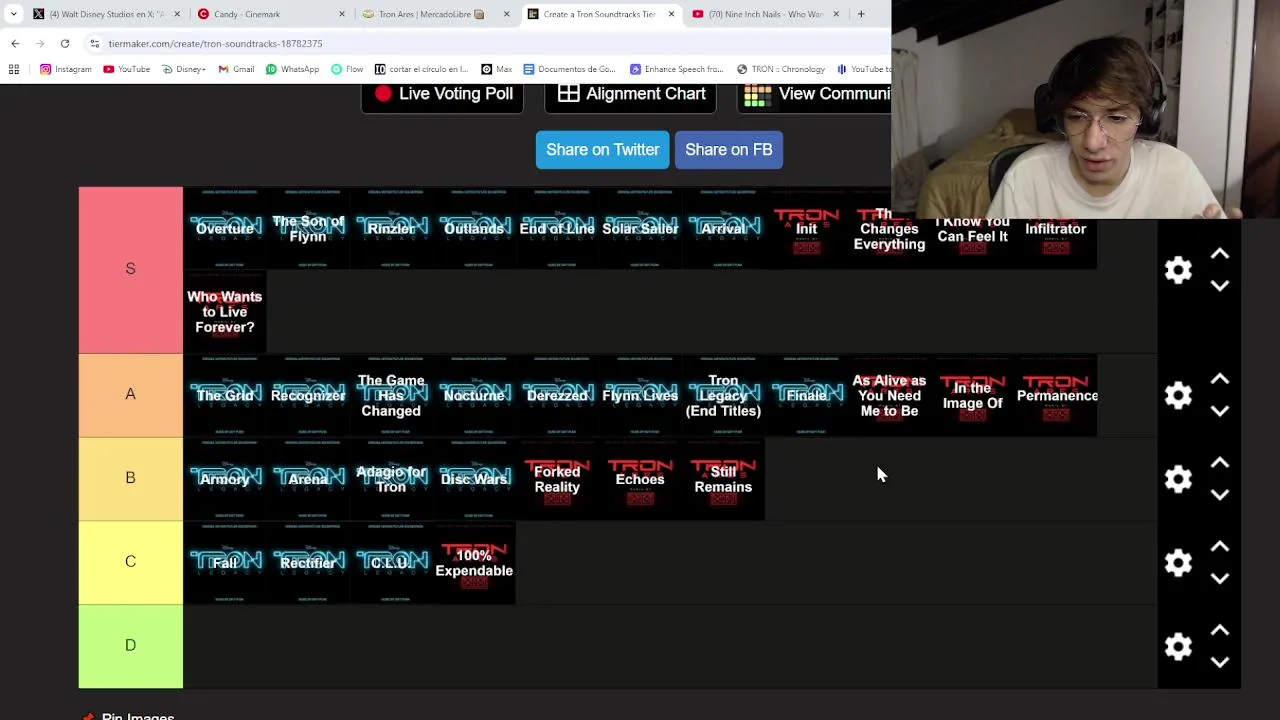Move D tier row down with arrow

[1220, 662]
